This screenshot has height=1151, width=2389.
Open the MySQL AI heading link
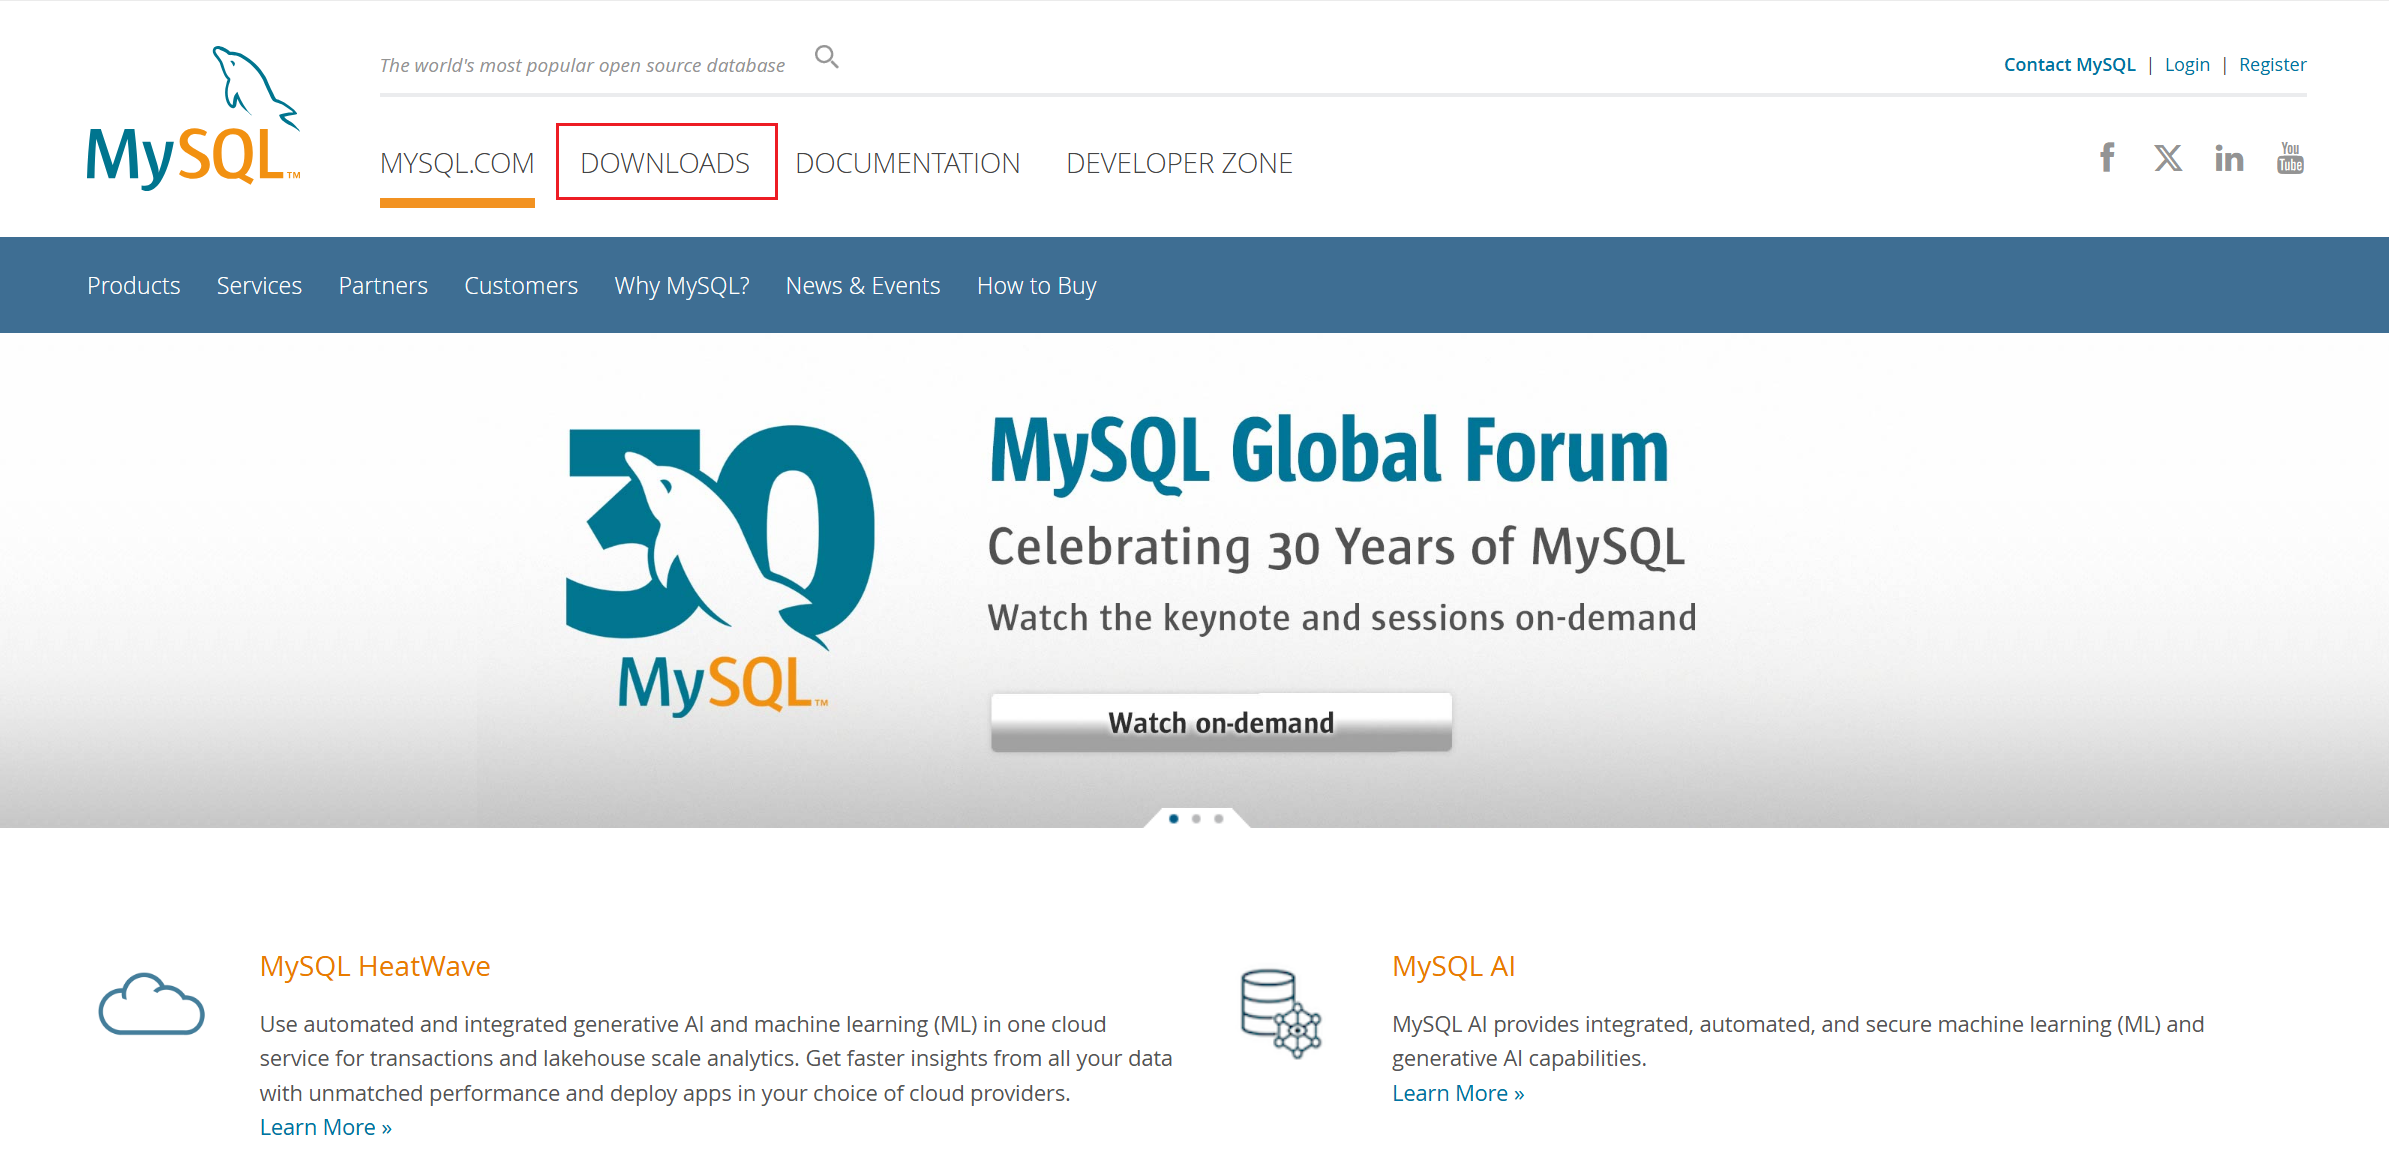(1454, 966)
